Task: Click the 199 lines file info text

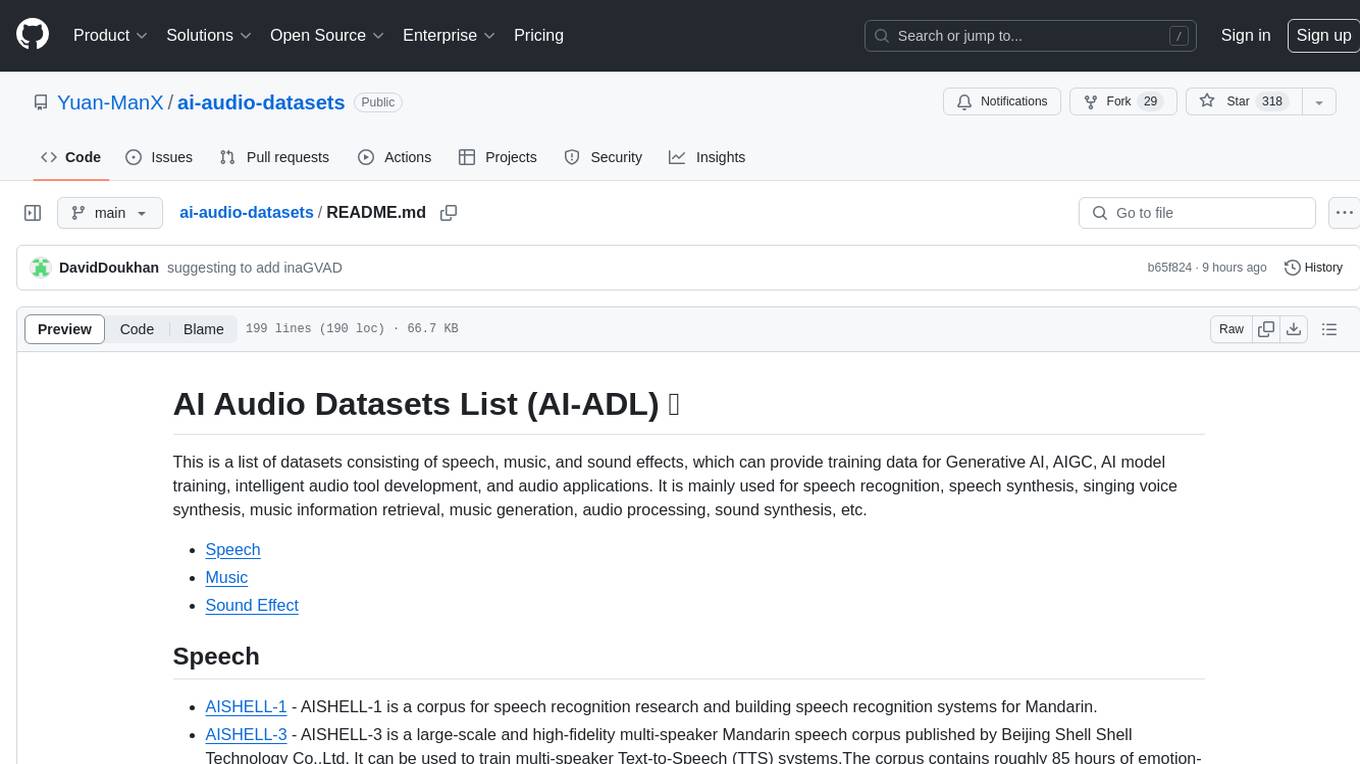Action: 352,329
